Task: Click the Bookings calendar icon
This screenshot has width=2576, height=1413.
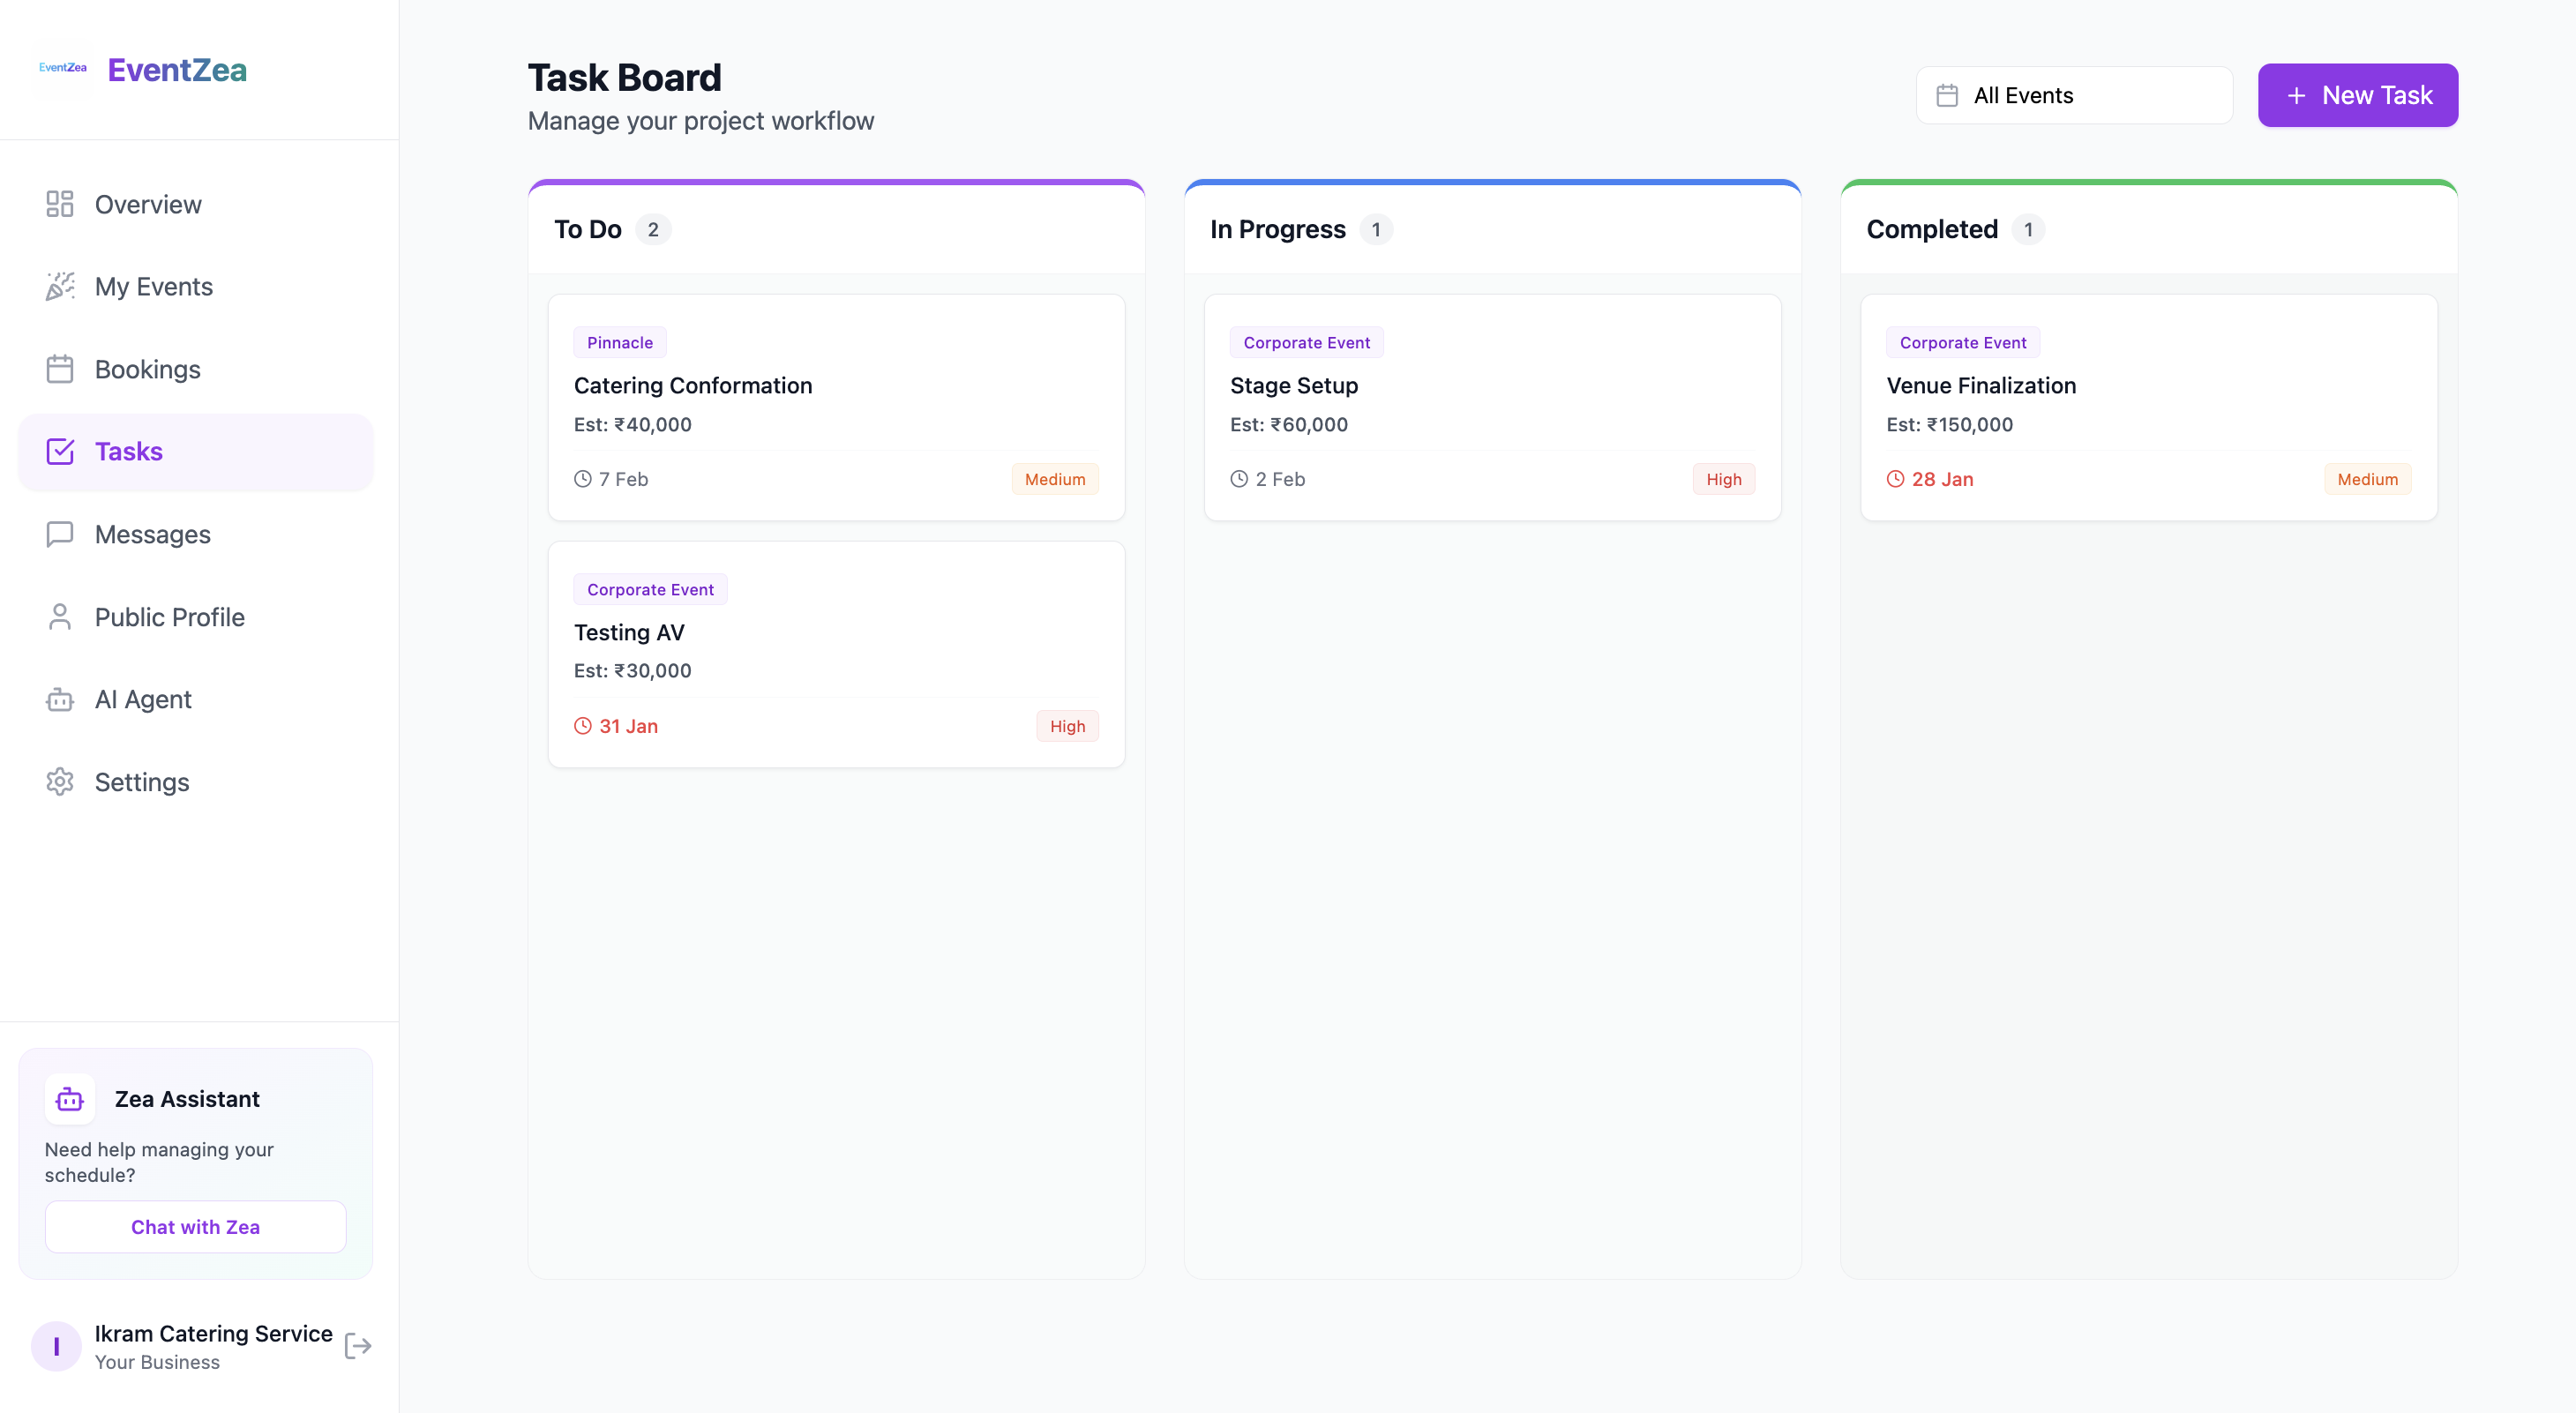Action: pyautogui.click(x=60, y=369)
